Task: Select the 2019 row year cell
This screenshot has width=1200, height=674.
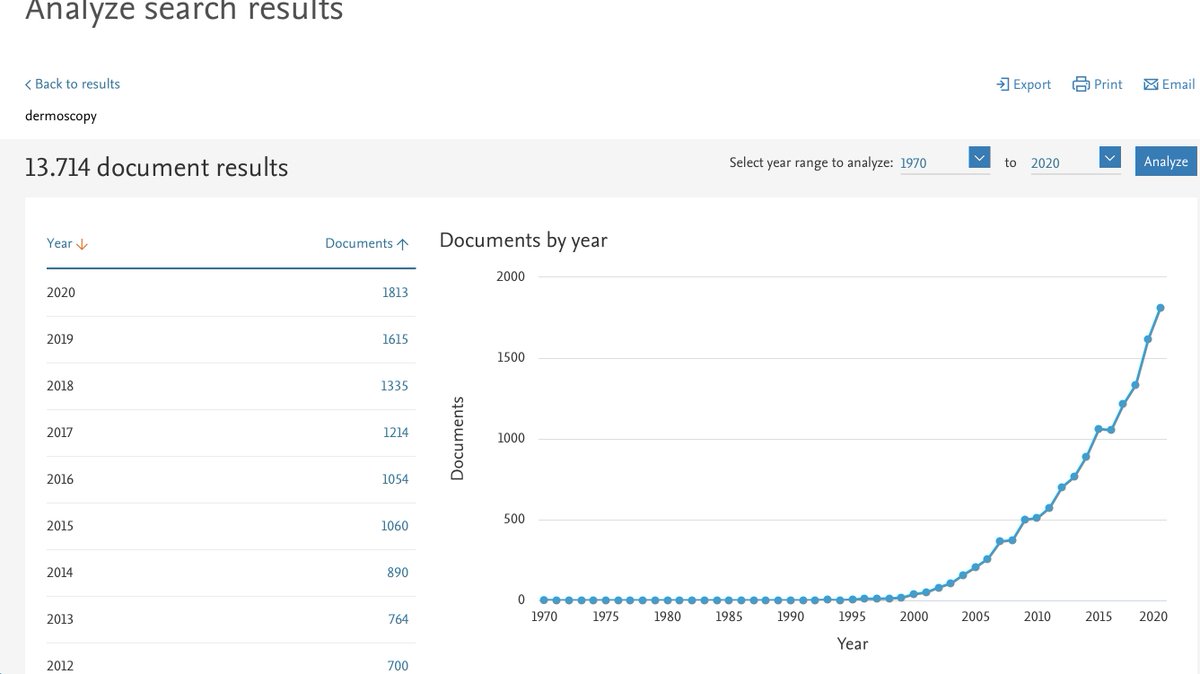Action: [x=61, y=339]
